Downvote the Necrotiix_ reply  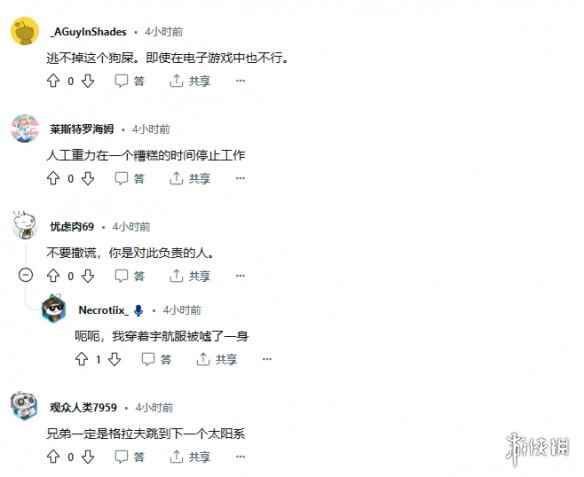(x=114, y=359)
